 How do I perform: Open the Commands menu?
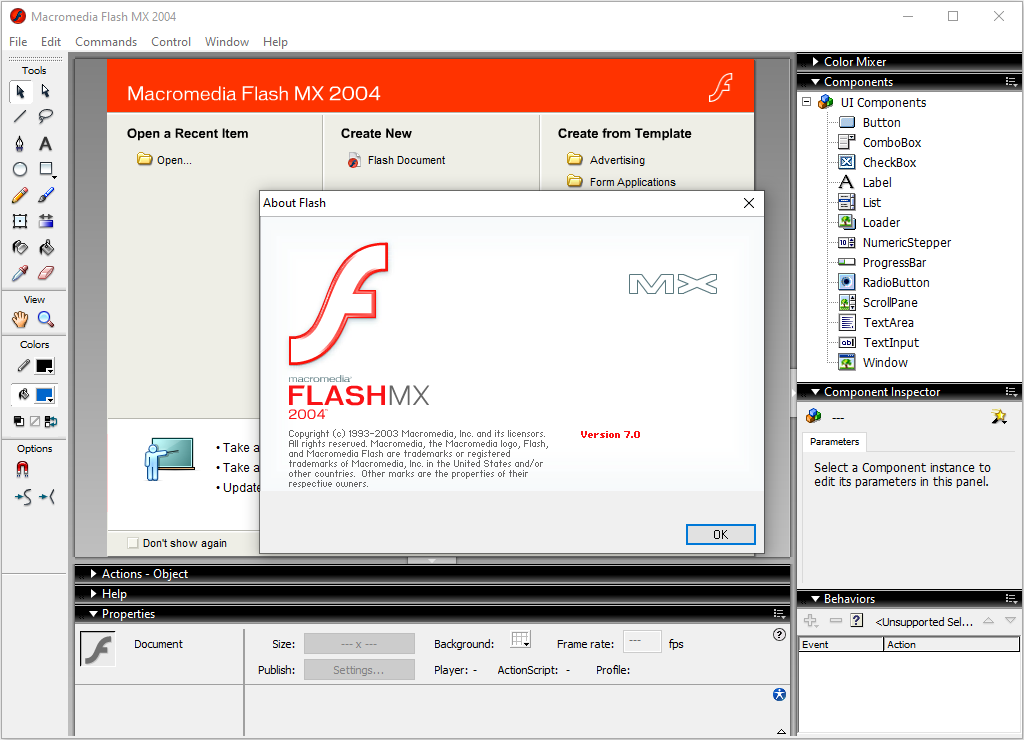(x=106, y=42)
